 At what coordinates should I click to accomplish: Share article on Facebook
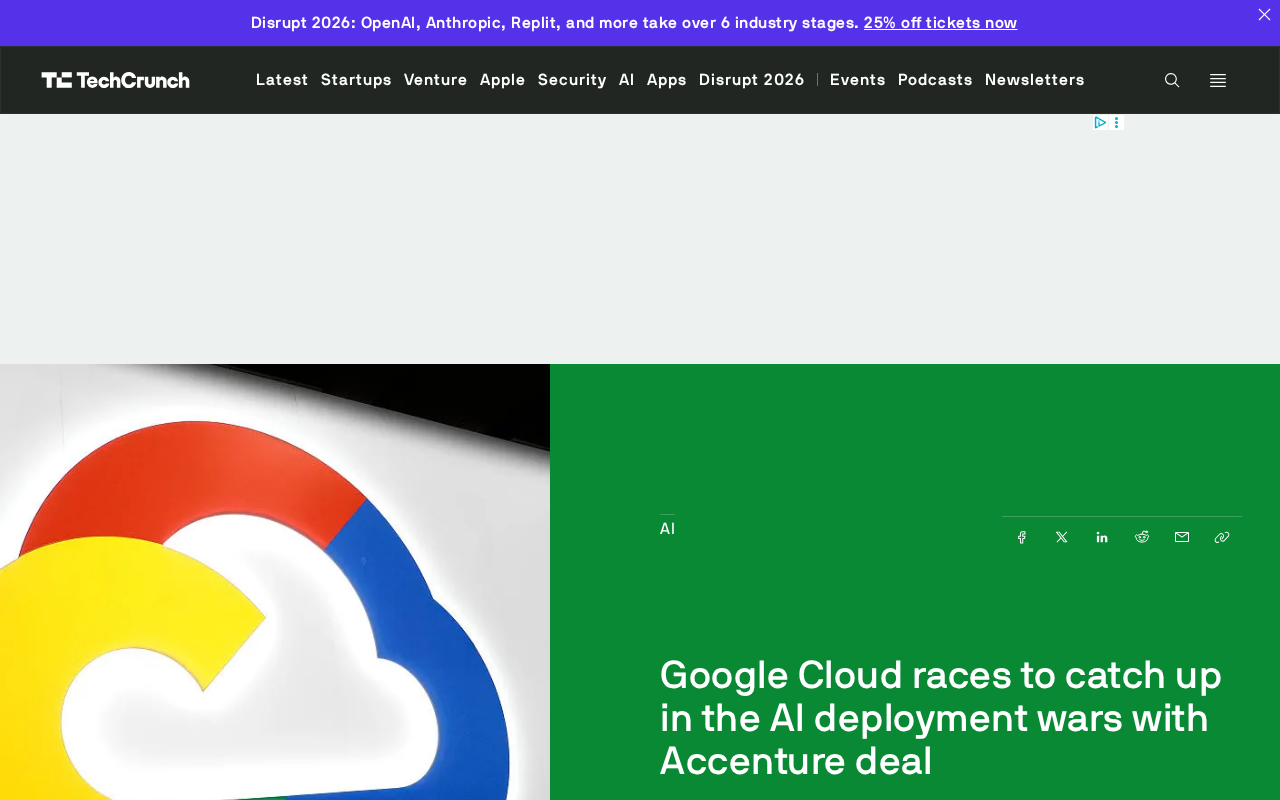1022,537
